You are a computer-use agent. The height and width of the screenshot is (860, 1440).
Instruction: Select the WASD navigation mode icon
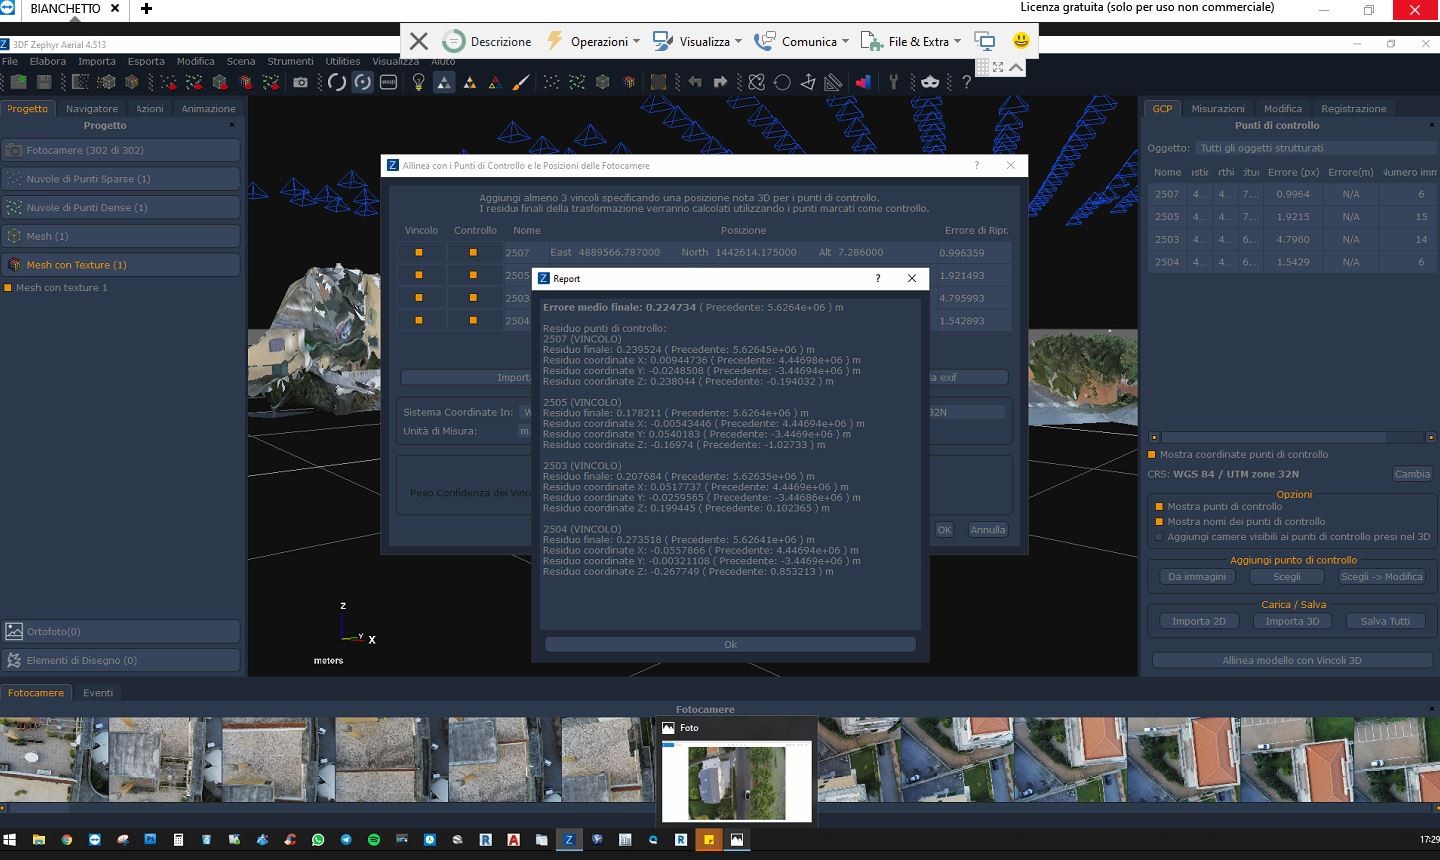[x=388, y=82]
